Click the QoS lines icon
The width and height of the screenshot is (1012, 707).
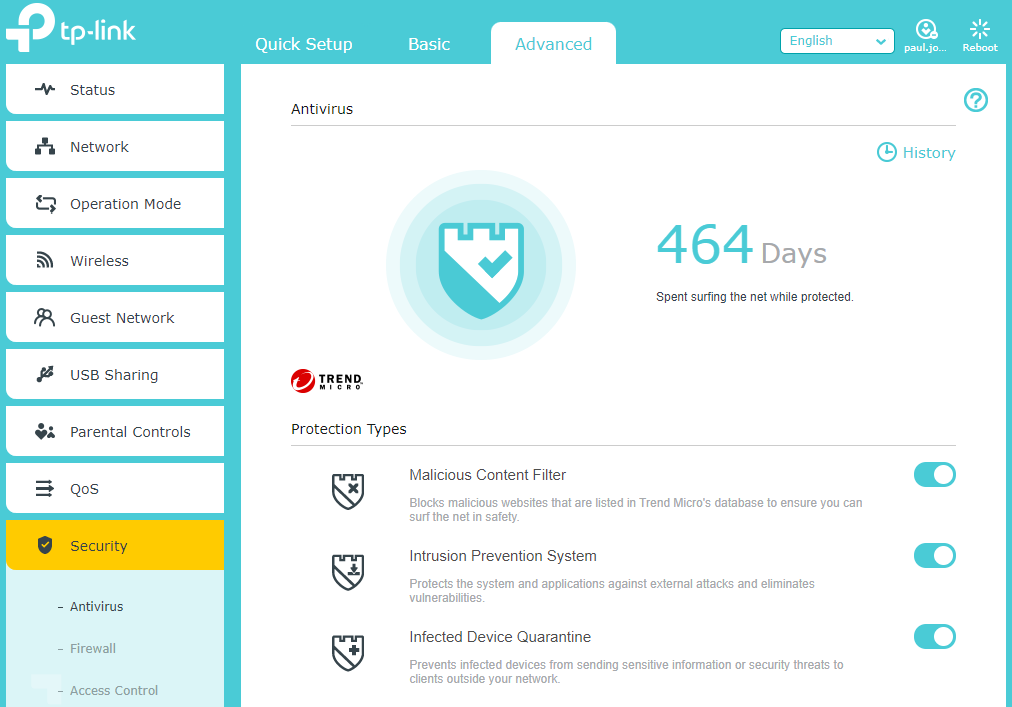[x=45, y=488]
